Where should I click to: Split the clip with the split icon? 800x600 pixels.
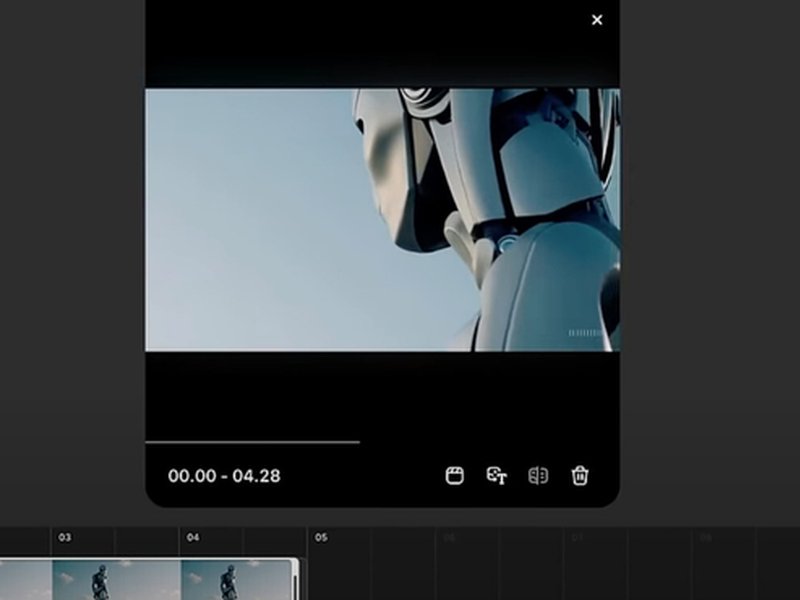(538, 476)
